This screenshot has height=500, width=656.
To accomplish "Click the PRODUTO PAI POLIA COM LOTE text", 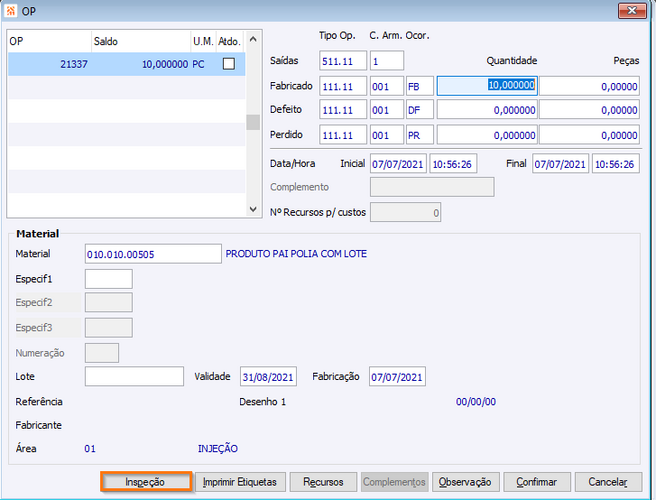I will pyautogui.click(x=296, y=254).
